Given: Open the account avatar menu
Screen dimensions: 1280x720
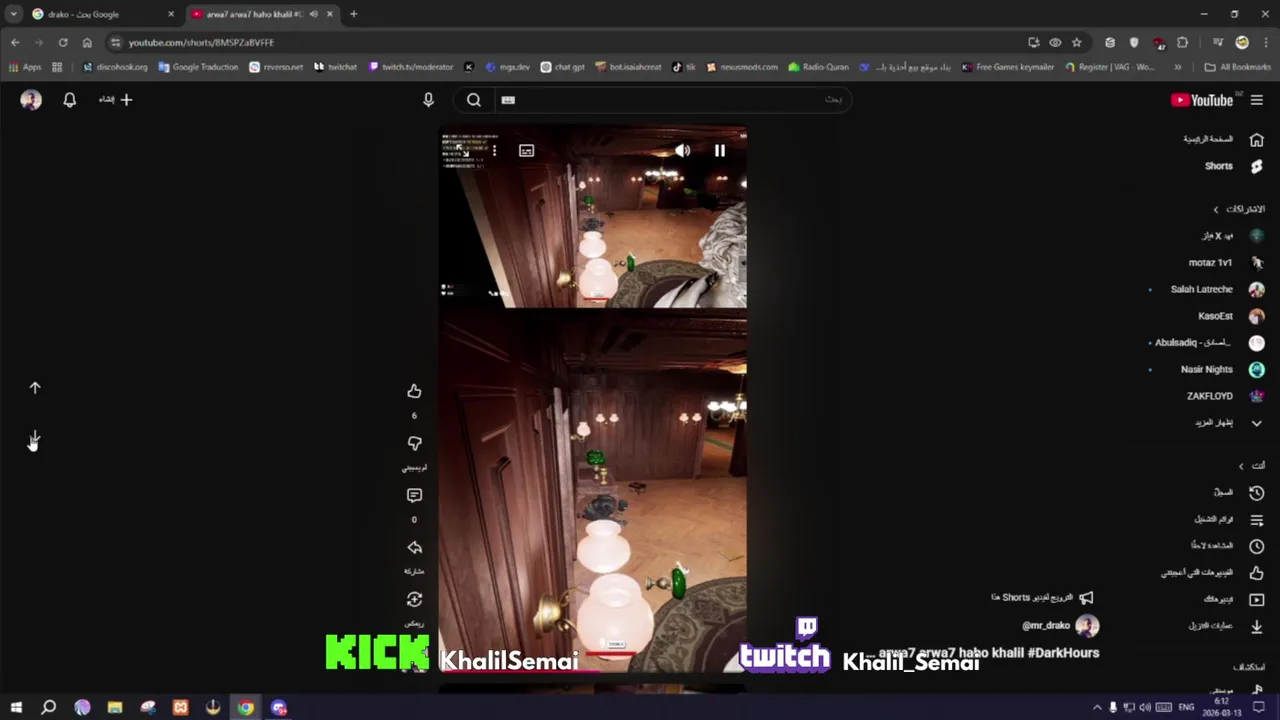Looking at the screenshot, I should point(31,100).
